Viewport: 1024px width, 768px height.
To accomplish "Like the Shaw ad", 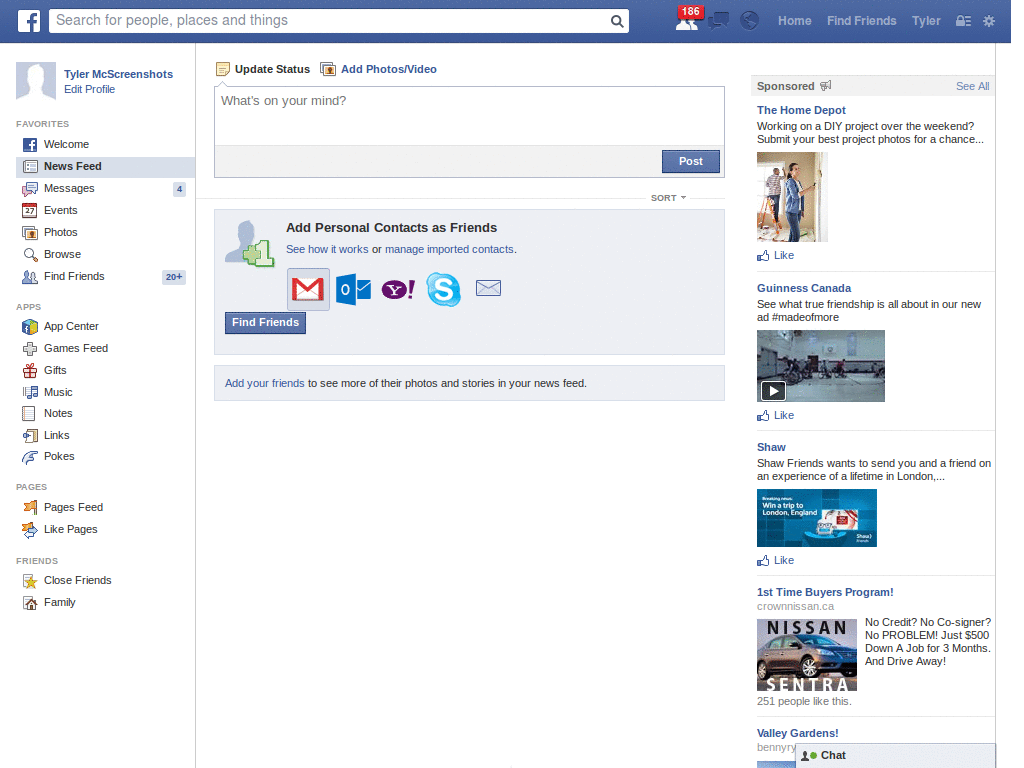I will point(775,560).
